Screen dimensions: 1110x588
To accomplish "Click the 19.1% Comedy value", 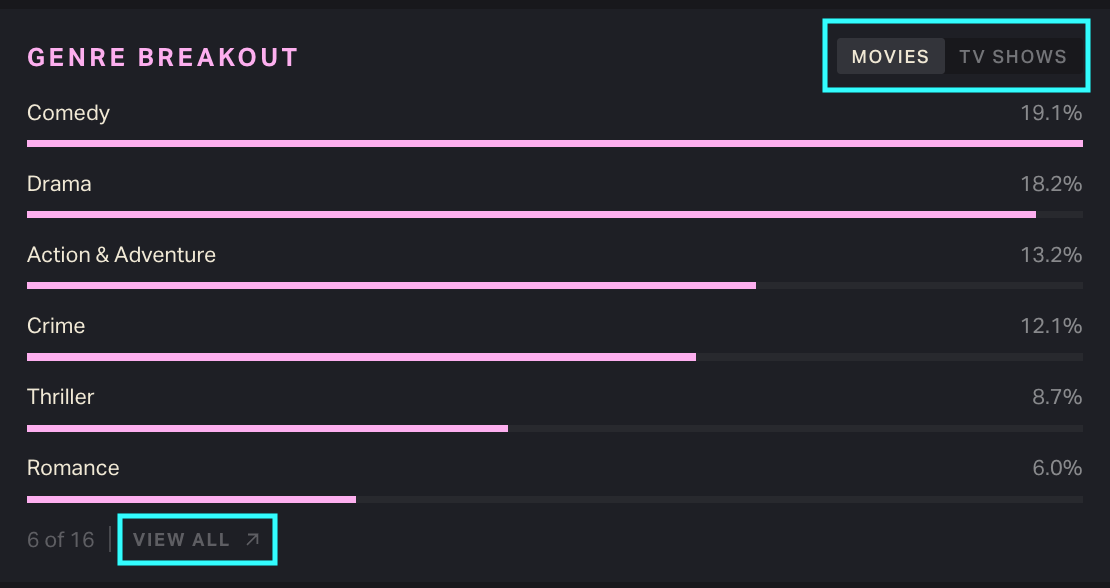I will coord(1050,113).
